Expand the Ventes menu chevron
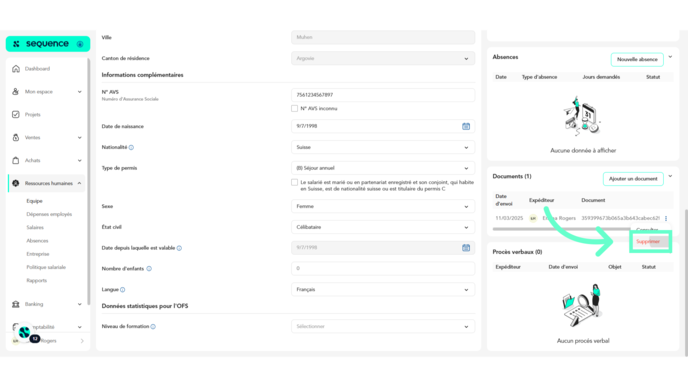 point(80,137)
